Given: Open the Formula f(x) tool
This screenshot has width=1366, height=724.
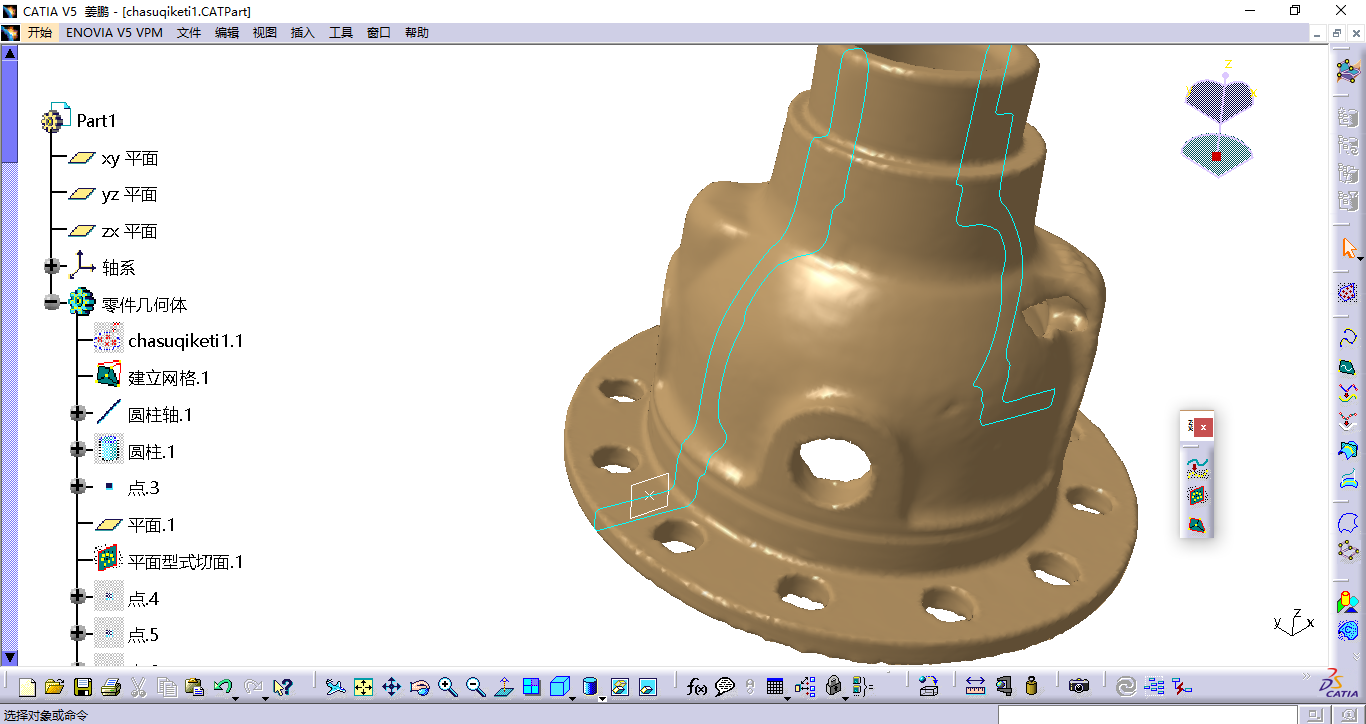Looking at the screenshot, I should pos(697,687).
